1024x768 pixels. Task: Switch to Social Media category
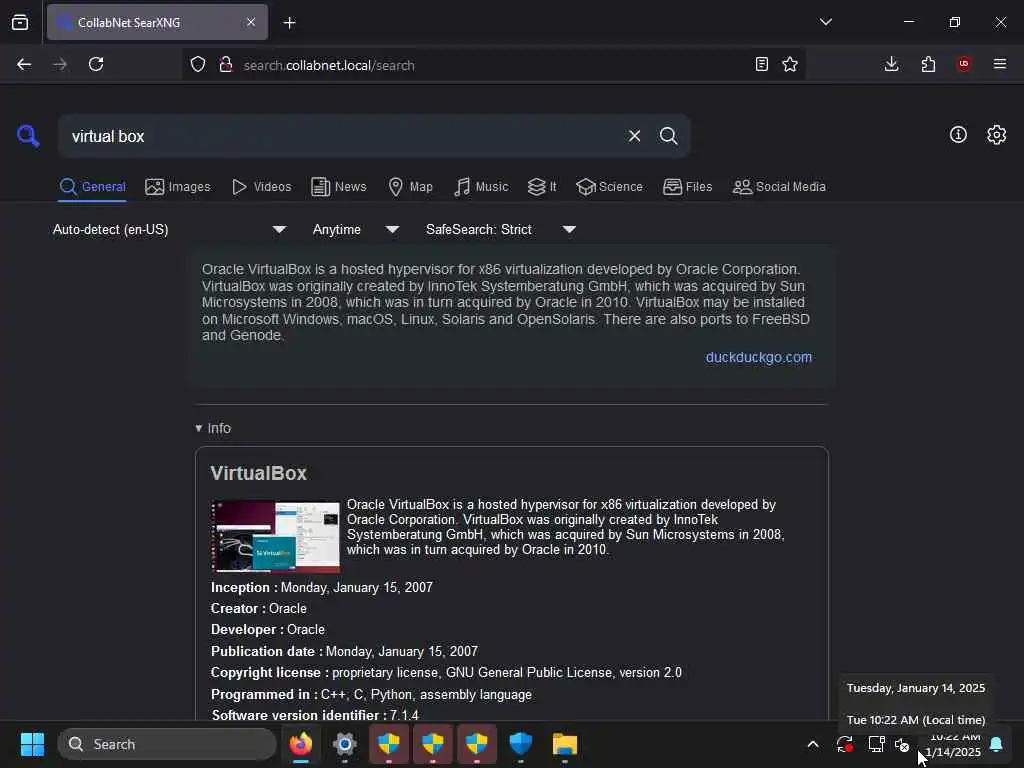[779, 187]
